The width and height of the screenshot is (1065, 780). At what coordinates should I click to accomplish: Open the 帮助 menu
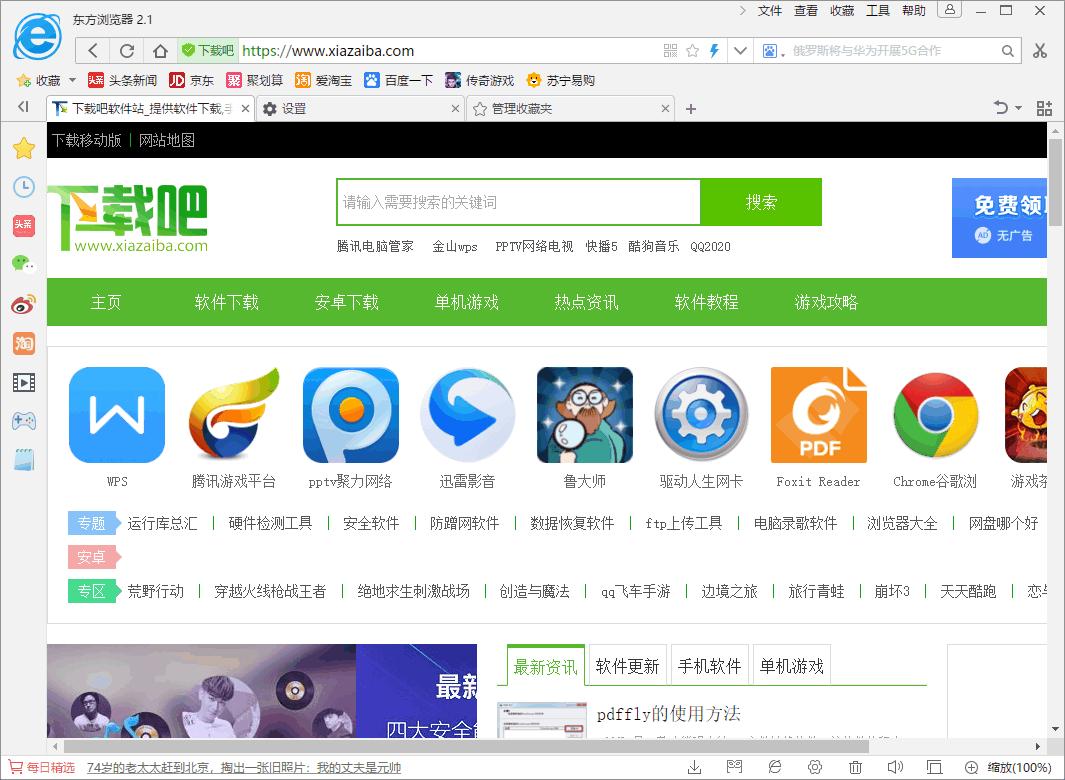(914, 10)
